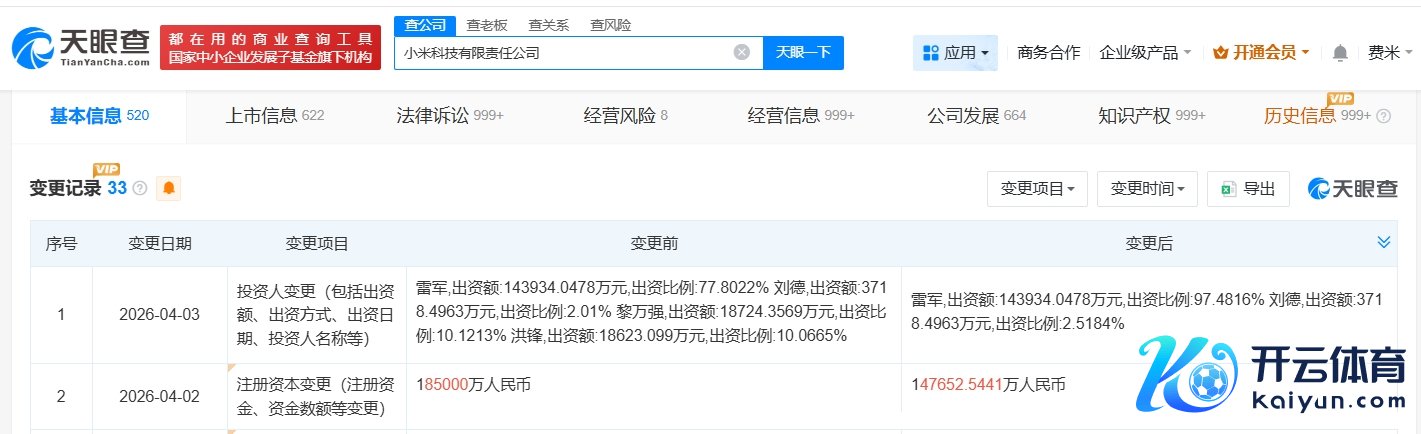
Task: Click the orange change-record alert bell
Action: coord(169,188)
